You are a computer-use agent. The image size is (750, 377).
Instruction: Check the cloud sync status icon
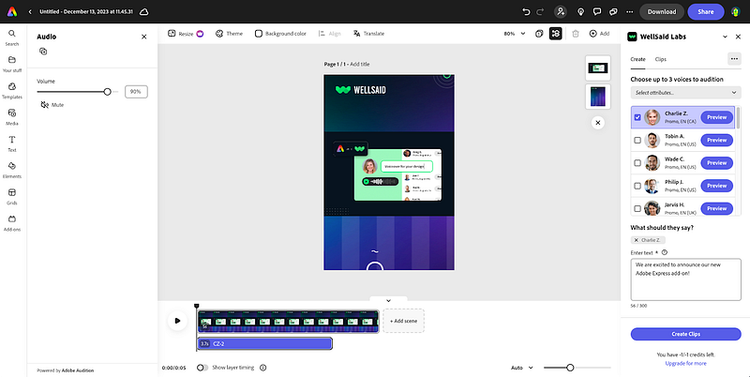pos(143,11)
